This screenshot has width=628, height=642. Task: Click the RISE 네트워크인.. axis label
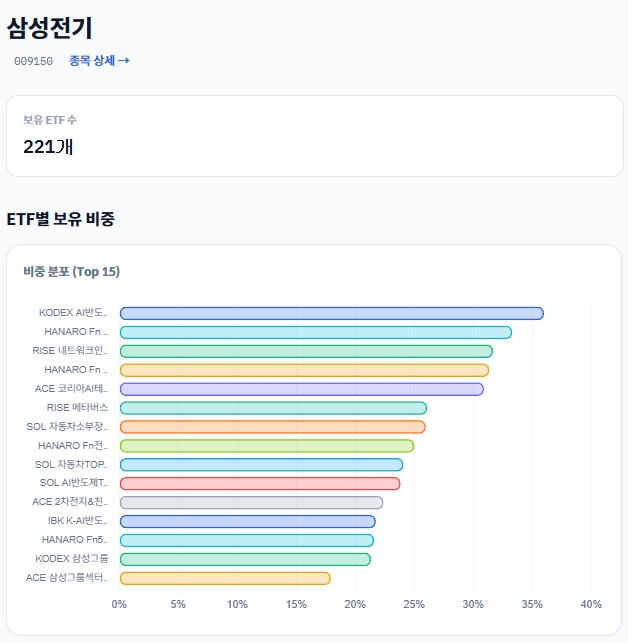pyautogui.click(x=70, y=350)
